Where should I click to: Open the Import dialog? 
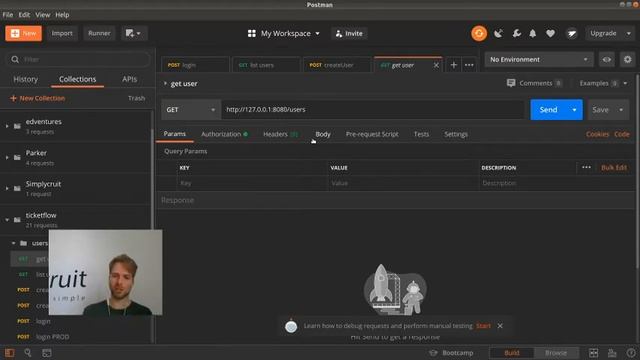(62, 33)
